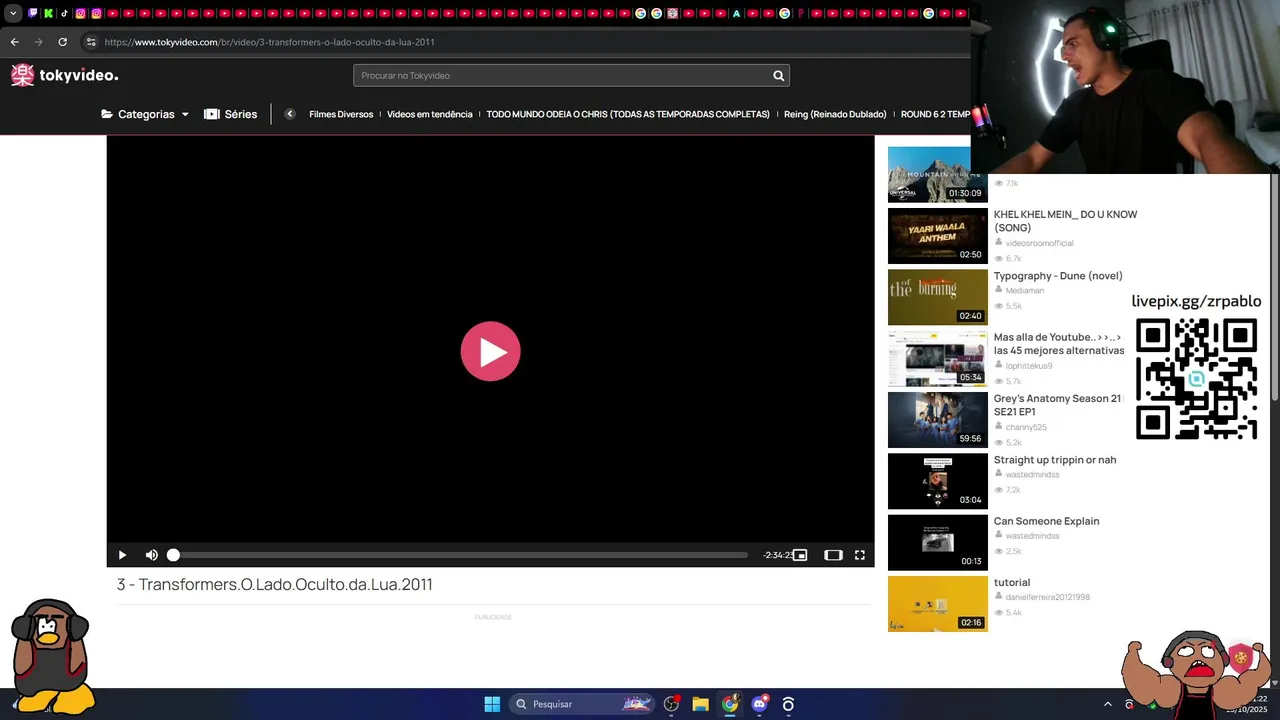The height and width of the screenshot is (720, 1280).
Task: Open Videos em tendência
Action: pos(429,114)
